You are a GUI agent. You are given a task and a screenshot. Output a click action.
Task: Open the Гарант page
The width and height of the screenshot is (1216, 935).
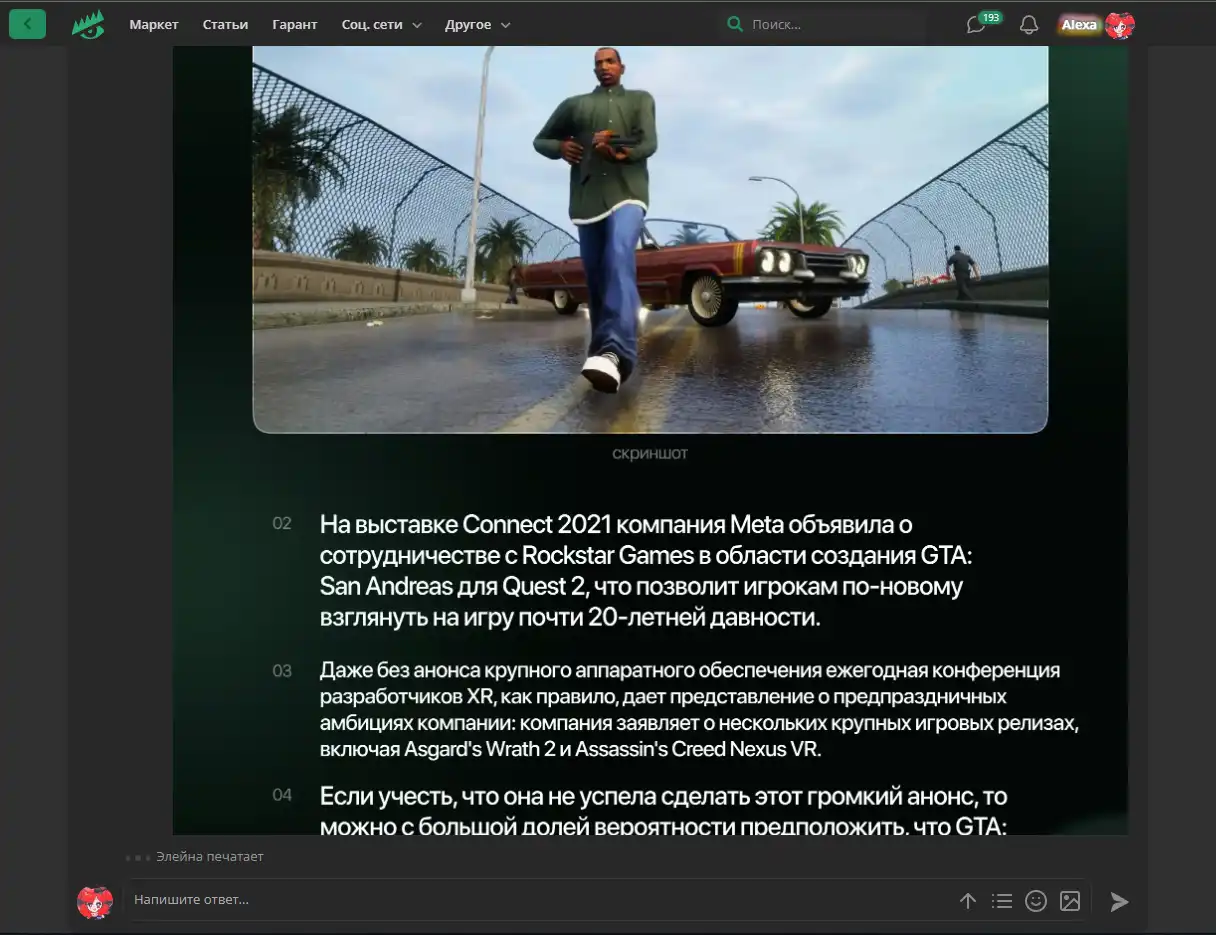[295, 24]
